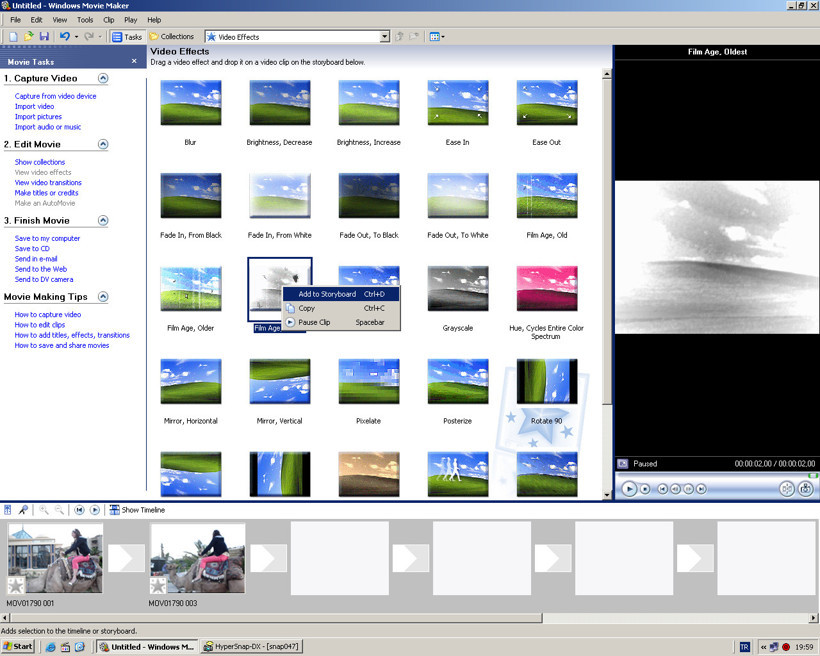The width and height of the screenshot is (820, 656).
Task: Click Save to my computer link
Action: coord(47,239)
